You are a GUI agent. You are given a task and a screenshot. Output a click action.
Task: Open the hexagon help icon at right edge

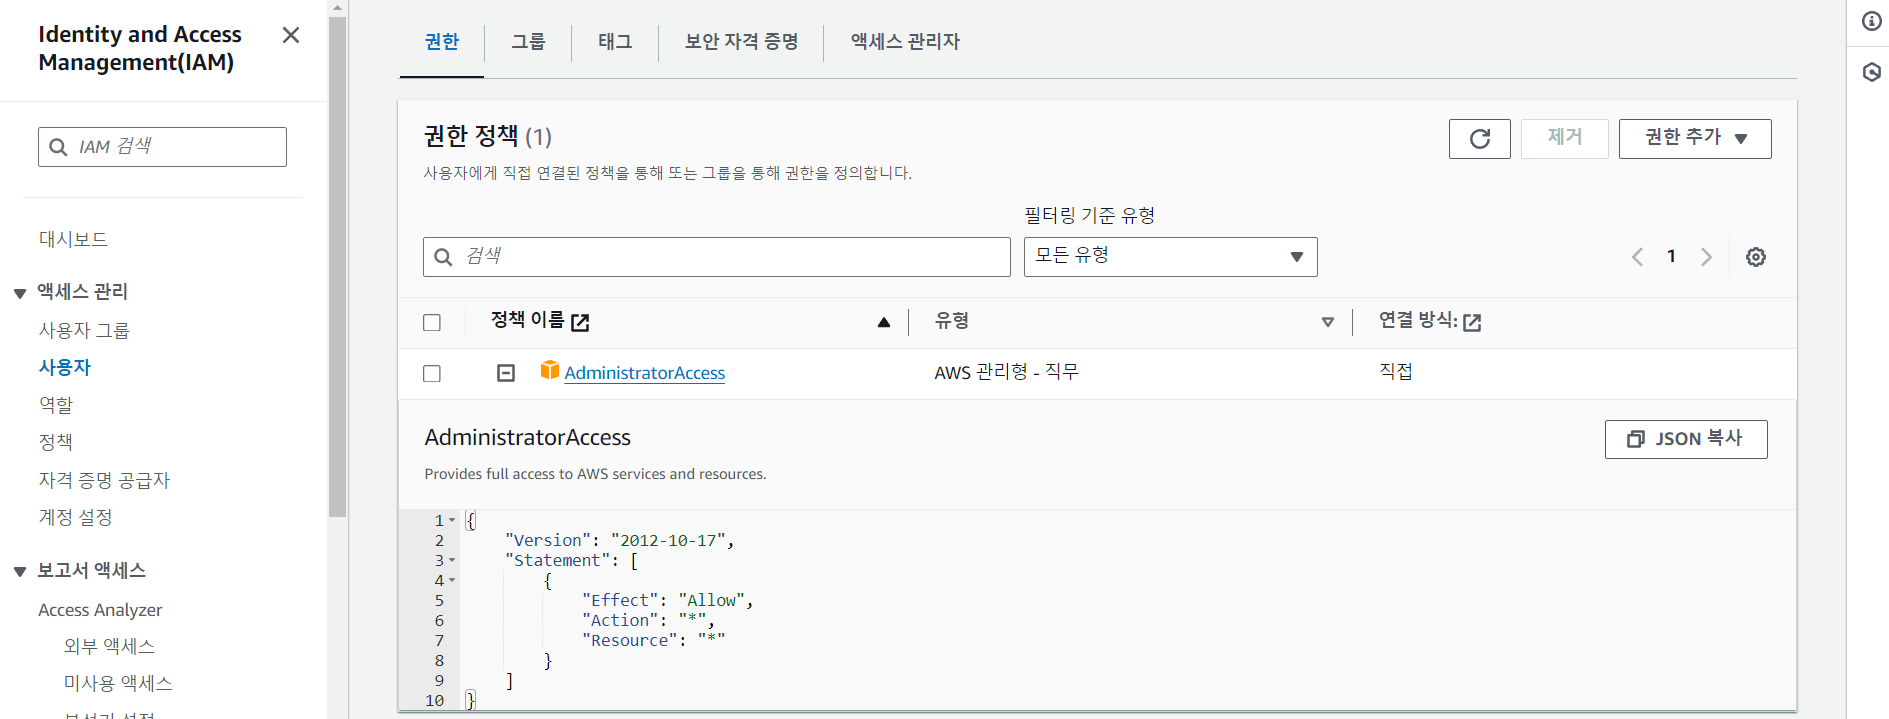tap(1871, 72)
